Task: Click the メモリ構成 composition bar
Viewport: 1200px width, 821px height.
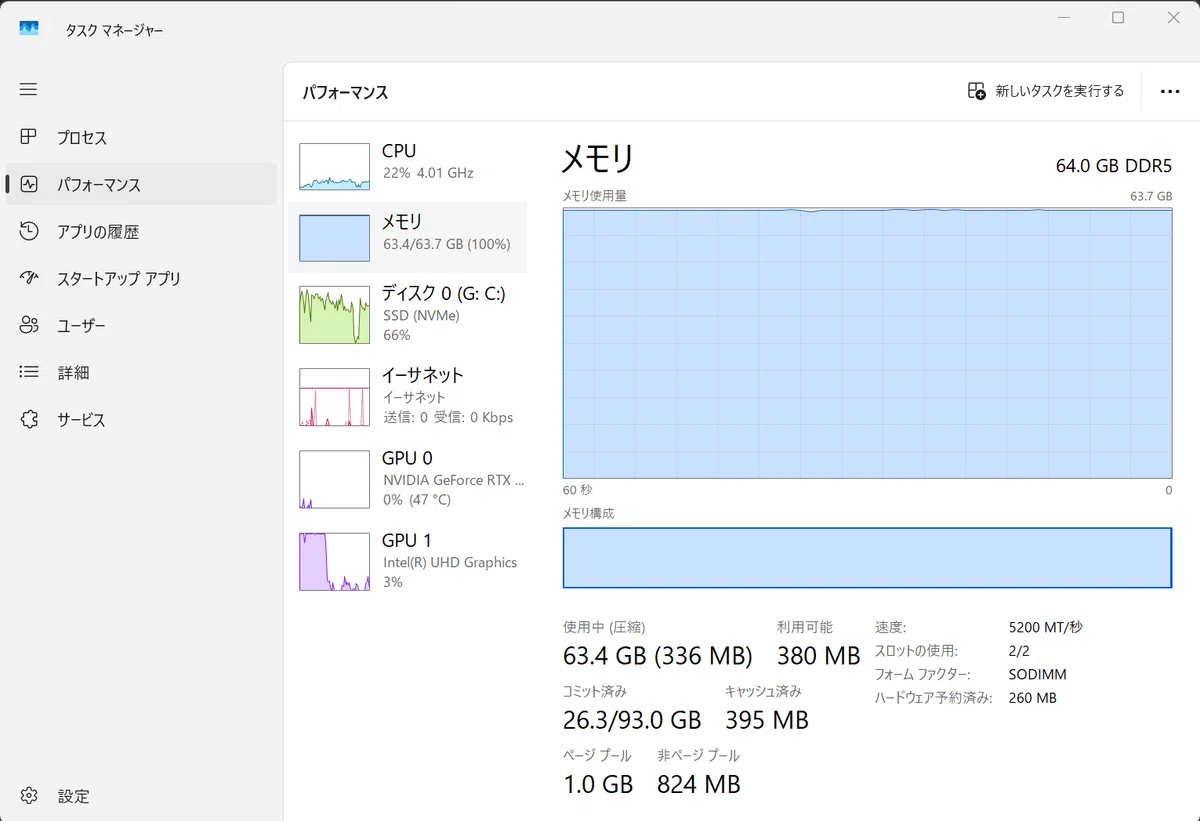Action: [x=867, y=558]
